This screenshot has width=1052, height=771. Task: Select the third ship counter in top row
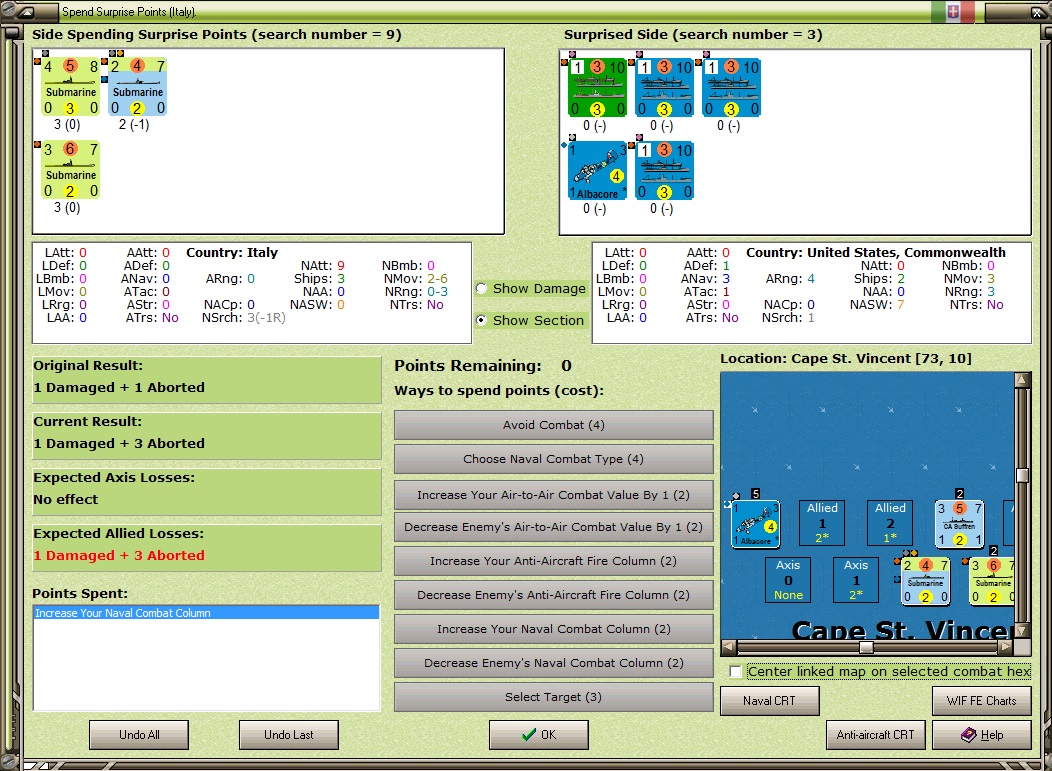732,88
